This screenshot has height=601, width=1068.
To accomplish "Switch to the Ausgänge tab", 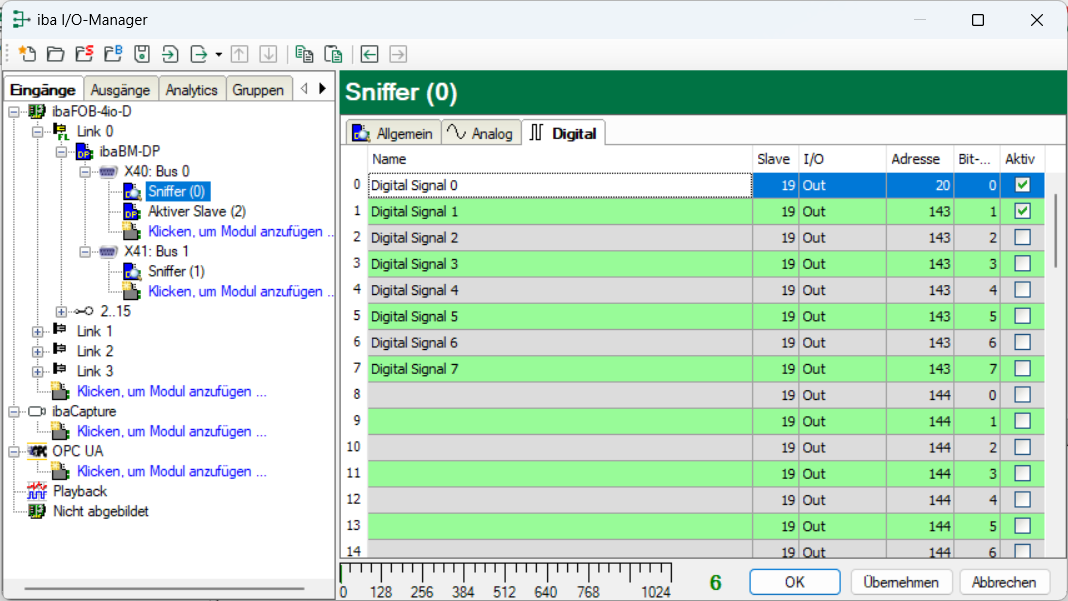I will click(121, 90).
